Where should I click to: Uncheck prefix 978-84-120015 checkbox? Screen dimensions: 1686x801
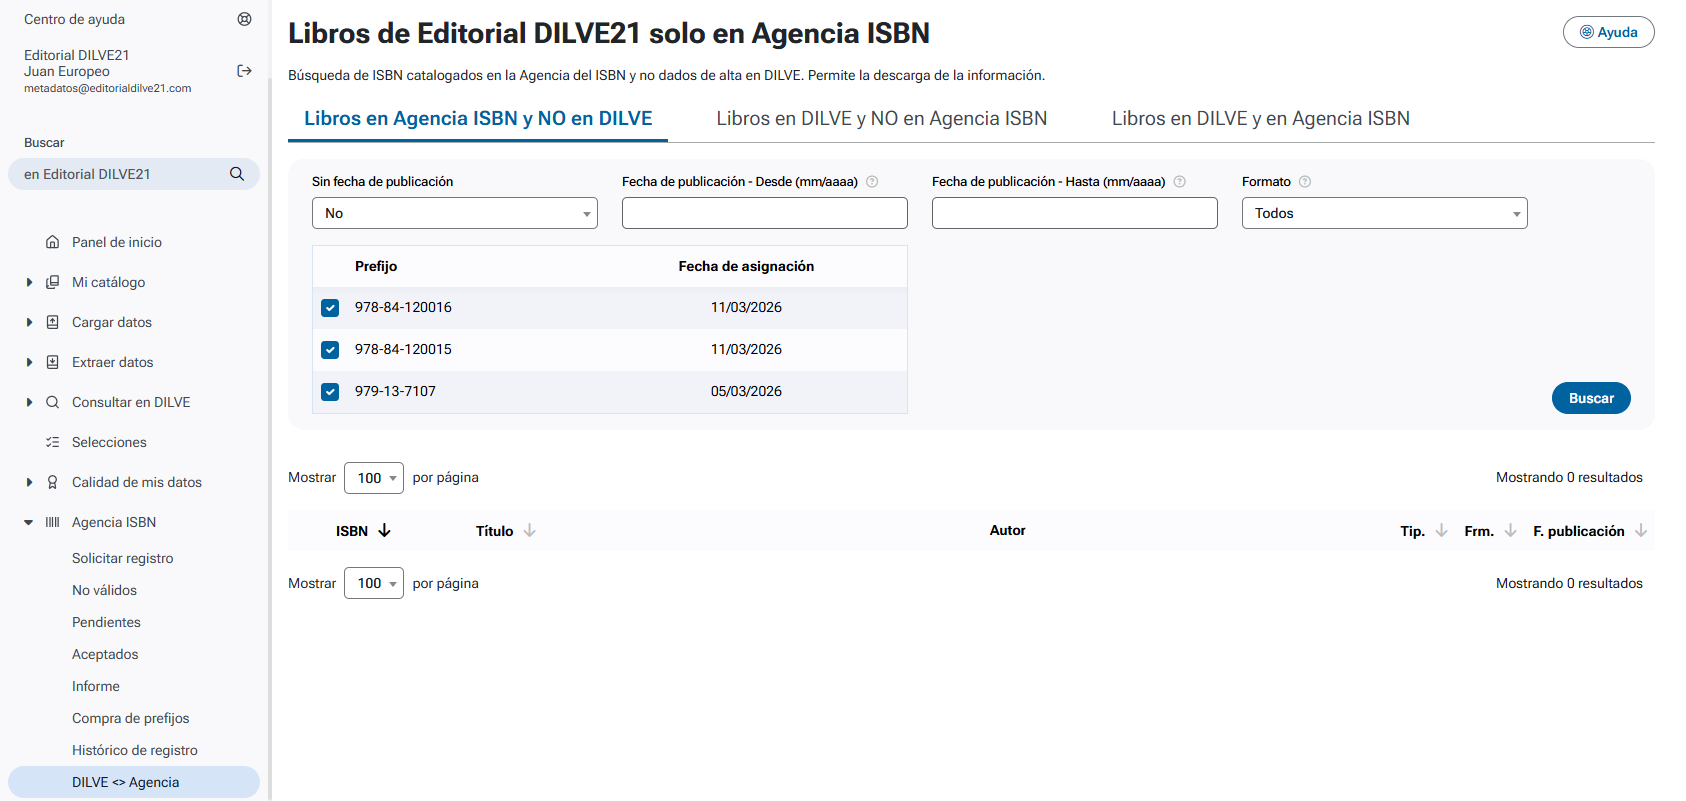[x=330, y=350]
